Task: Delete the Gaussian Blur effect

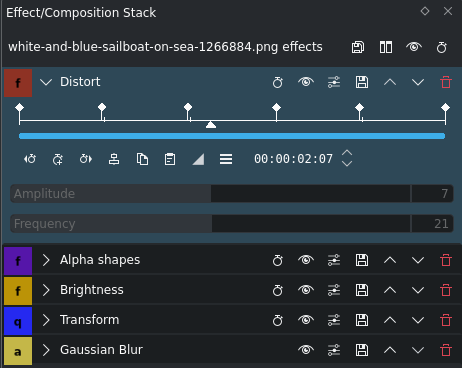Action: [446, 350]
